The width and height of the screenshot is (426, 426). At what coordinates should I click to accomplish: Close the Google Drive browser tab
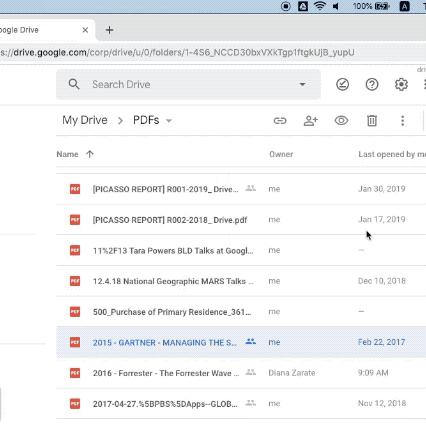pyautogui.click(x=85, y=30)
